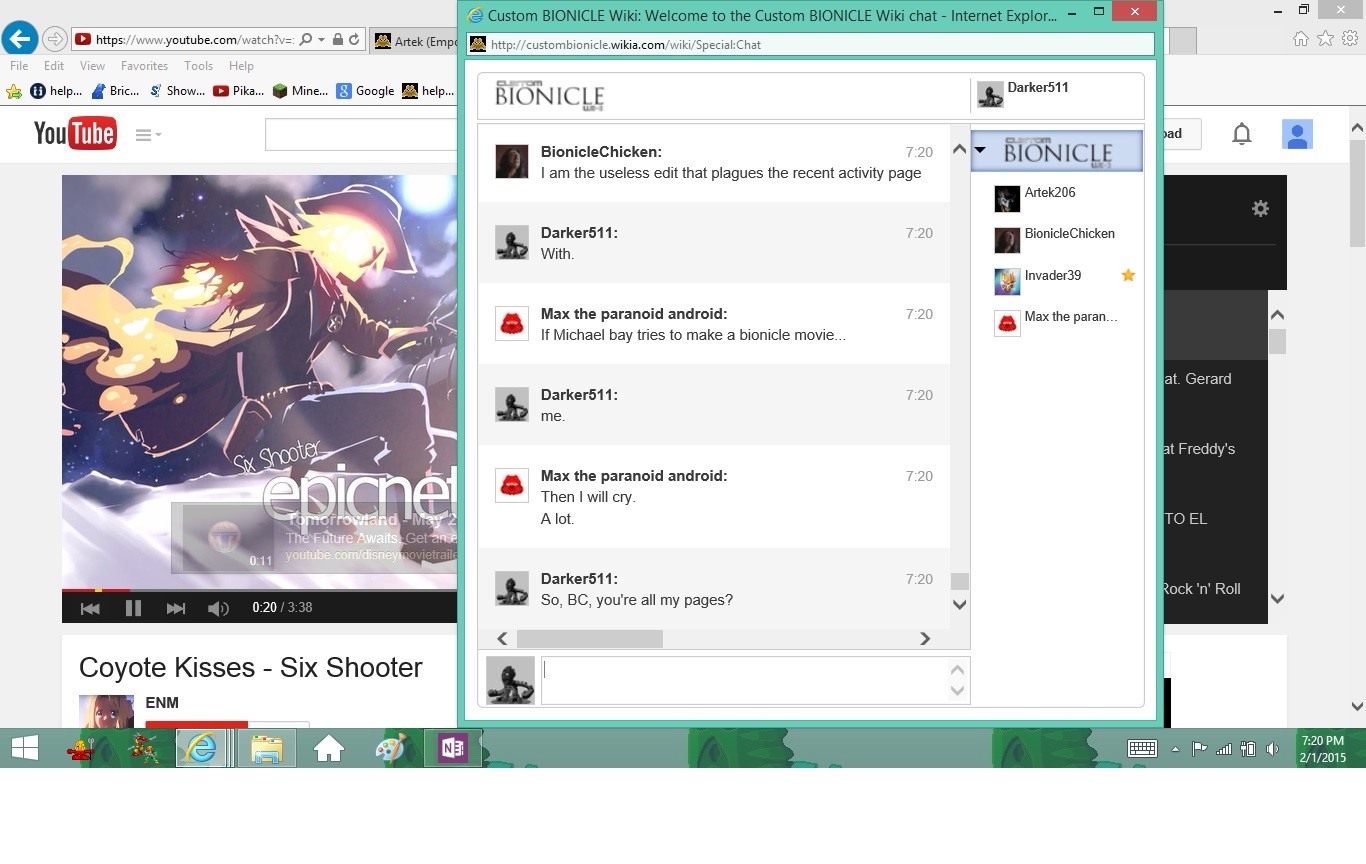Open OneNote from the taskbar

pyautogui.click(x=453, y=748)
